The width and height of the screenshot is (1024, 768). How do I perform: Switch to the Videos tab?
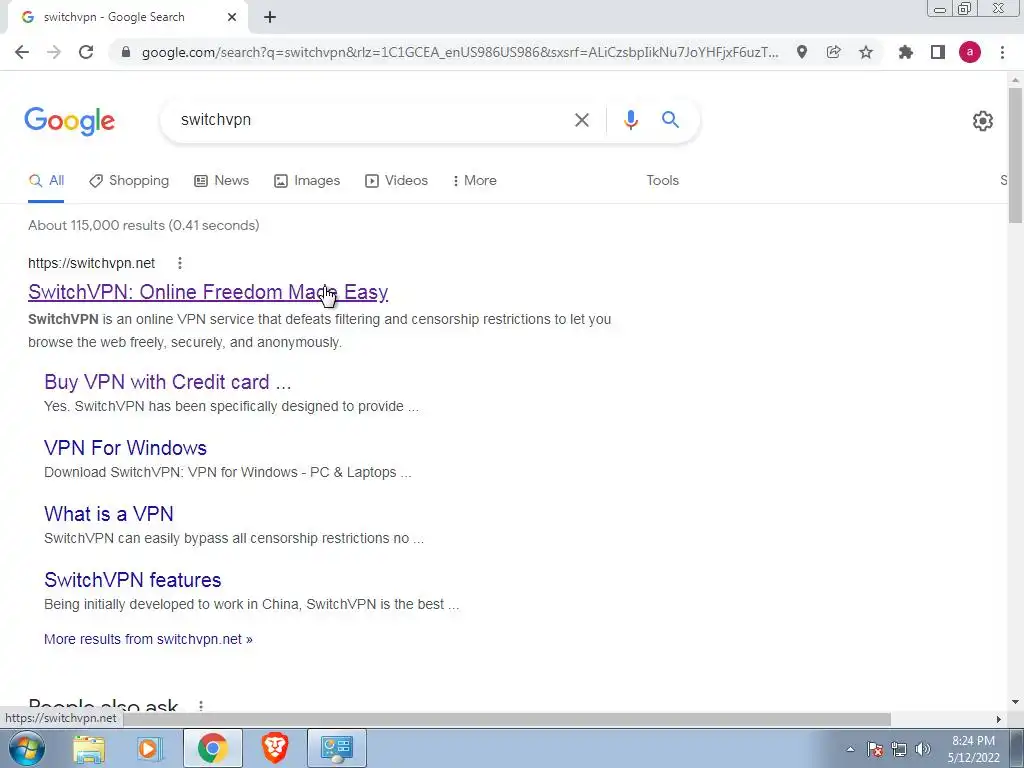(396, 181)
